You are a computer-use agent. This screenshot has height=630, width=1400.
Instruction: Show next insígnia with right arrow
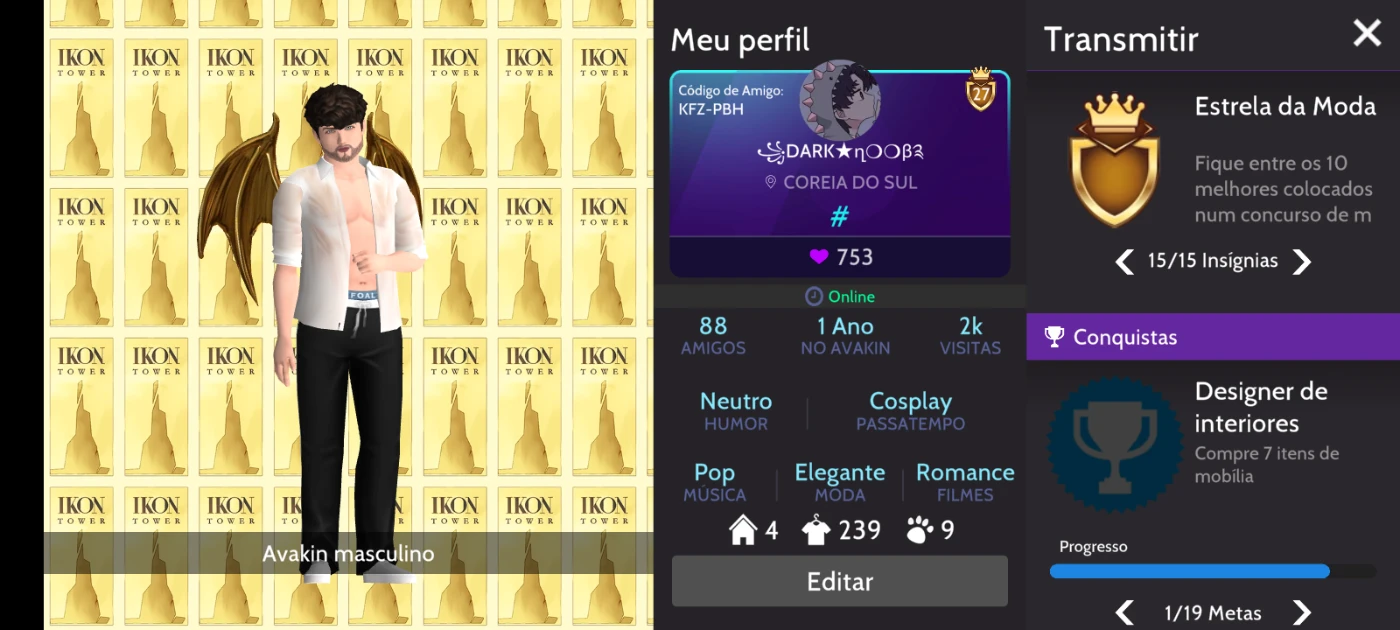tap(1301, 262)
